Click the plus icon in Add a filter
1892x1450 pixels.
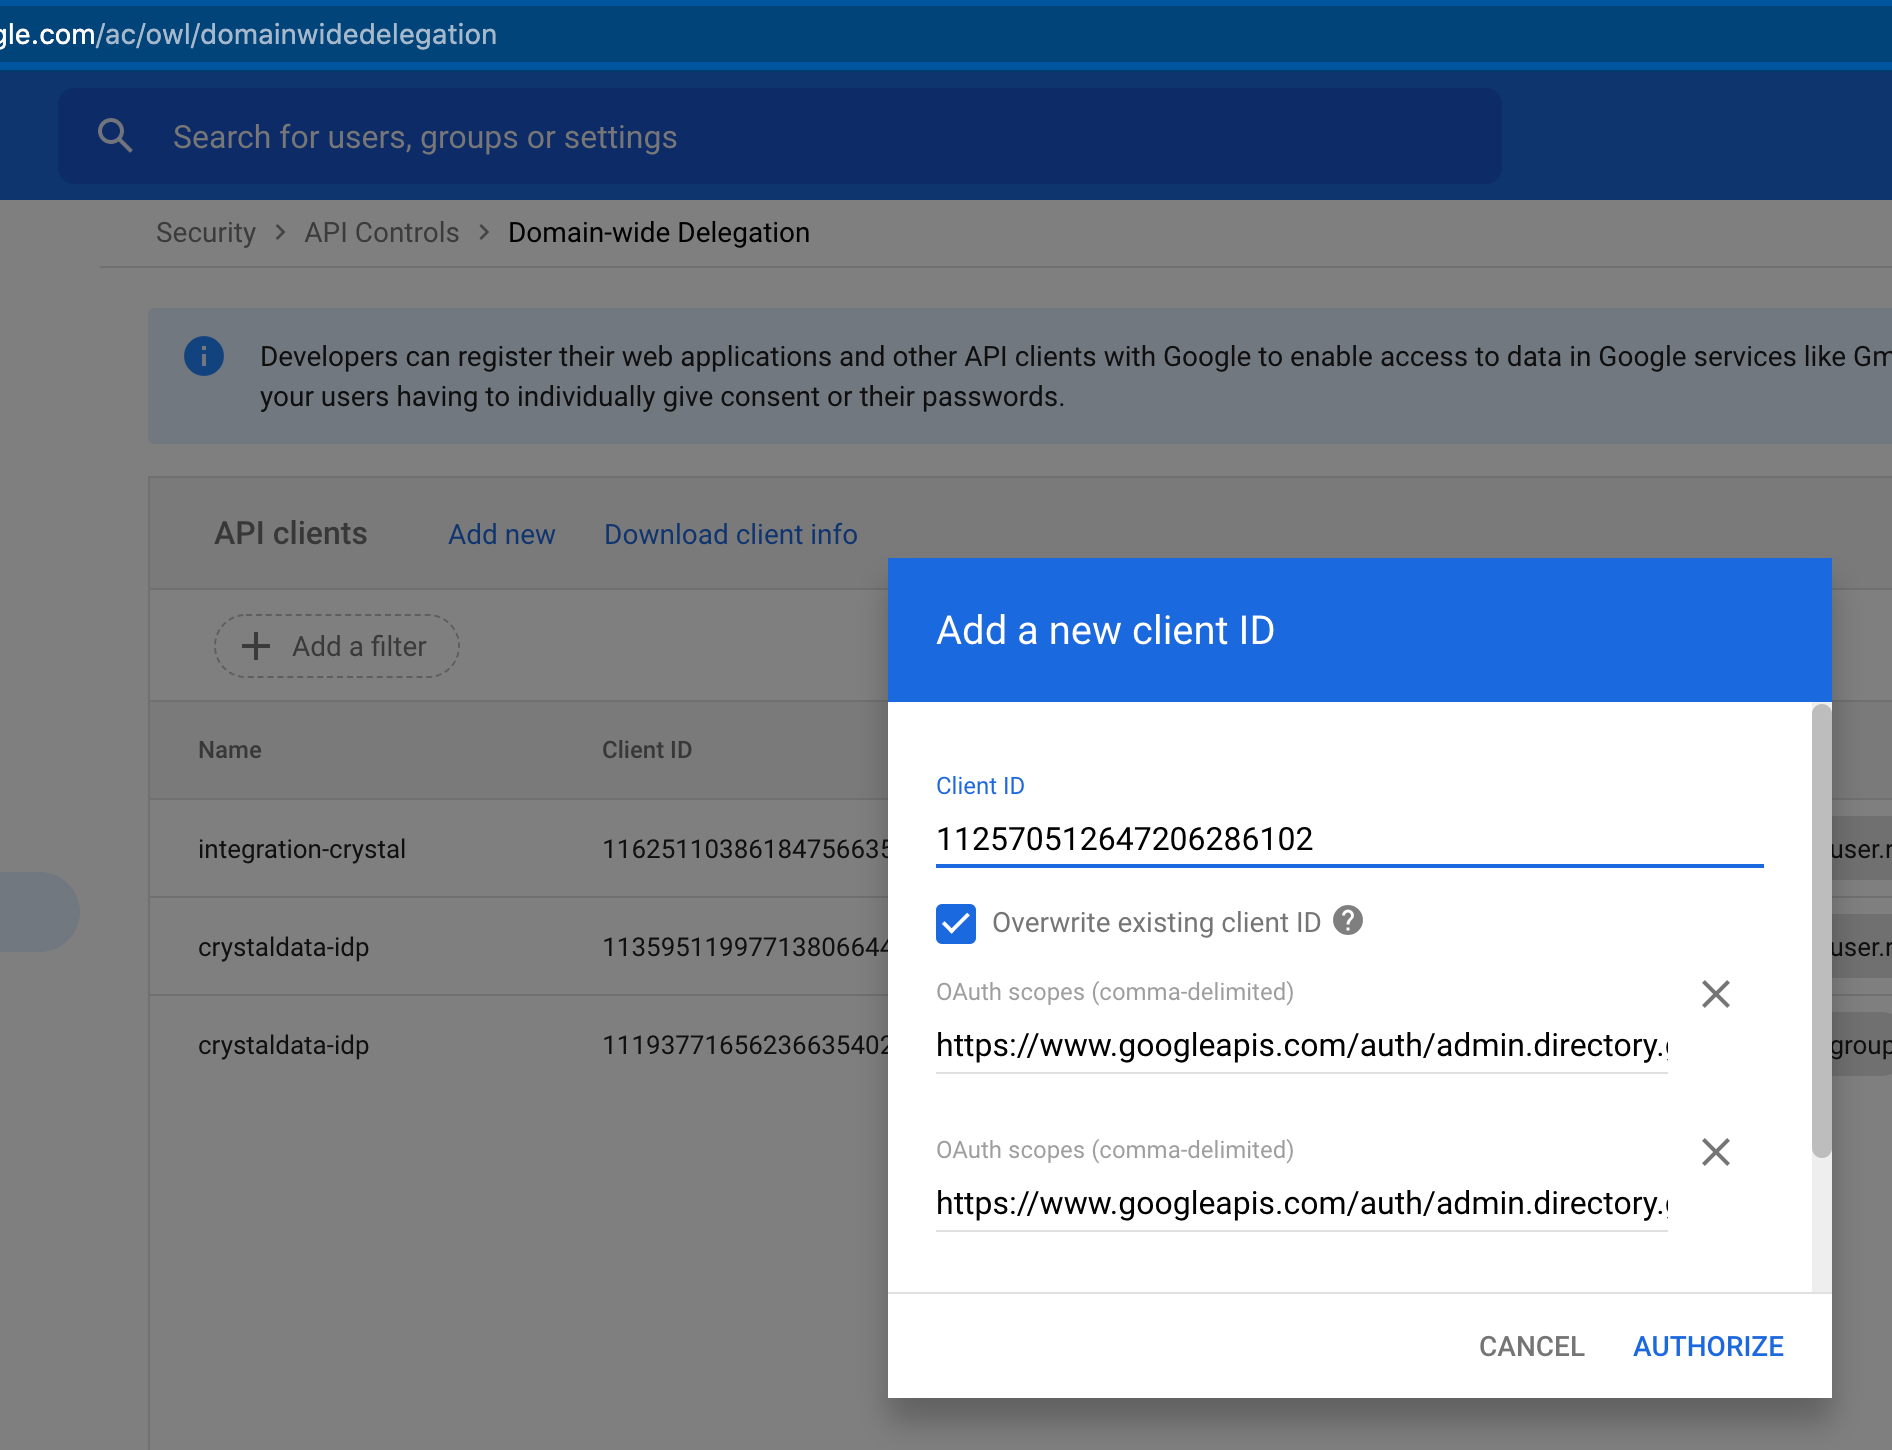point(256,646)
